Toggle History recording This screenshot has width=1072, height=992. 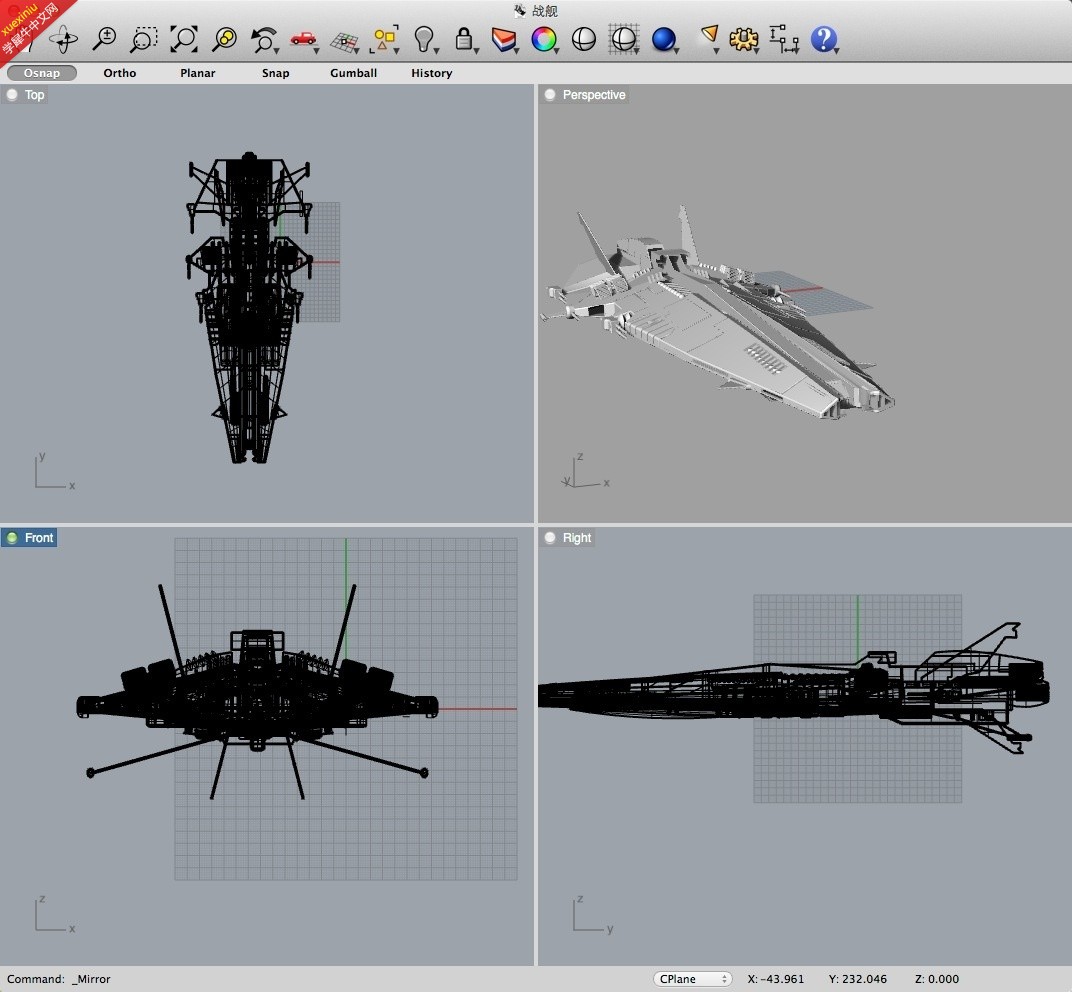pos(431,73)
